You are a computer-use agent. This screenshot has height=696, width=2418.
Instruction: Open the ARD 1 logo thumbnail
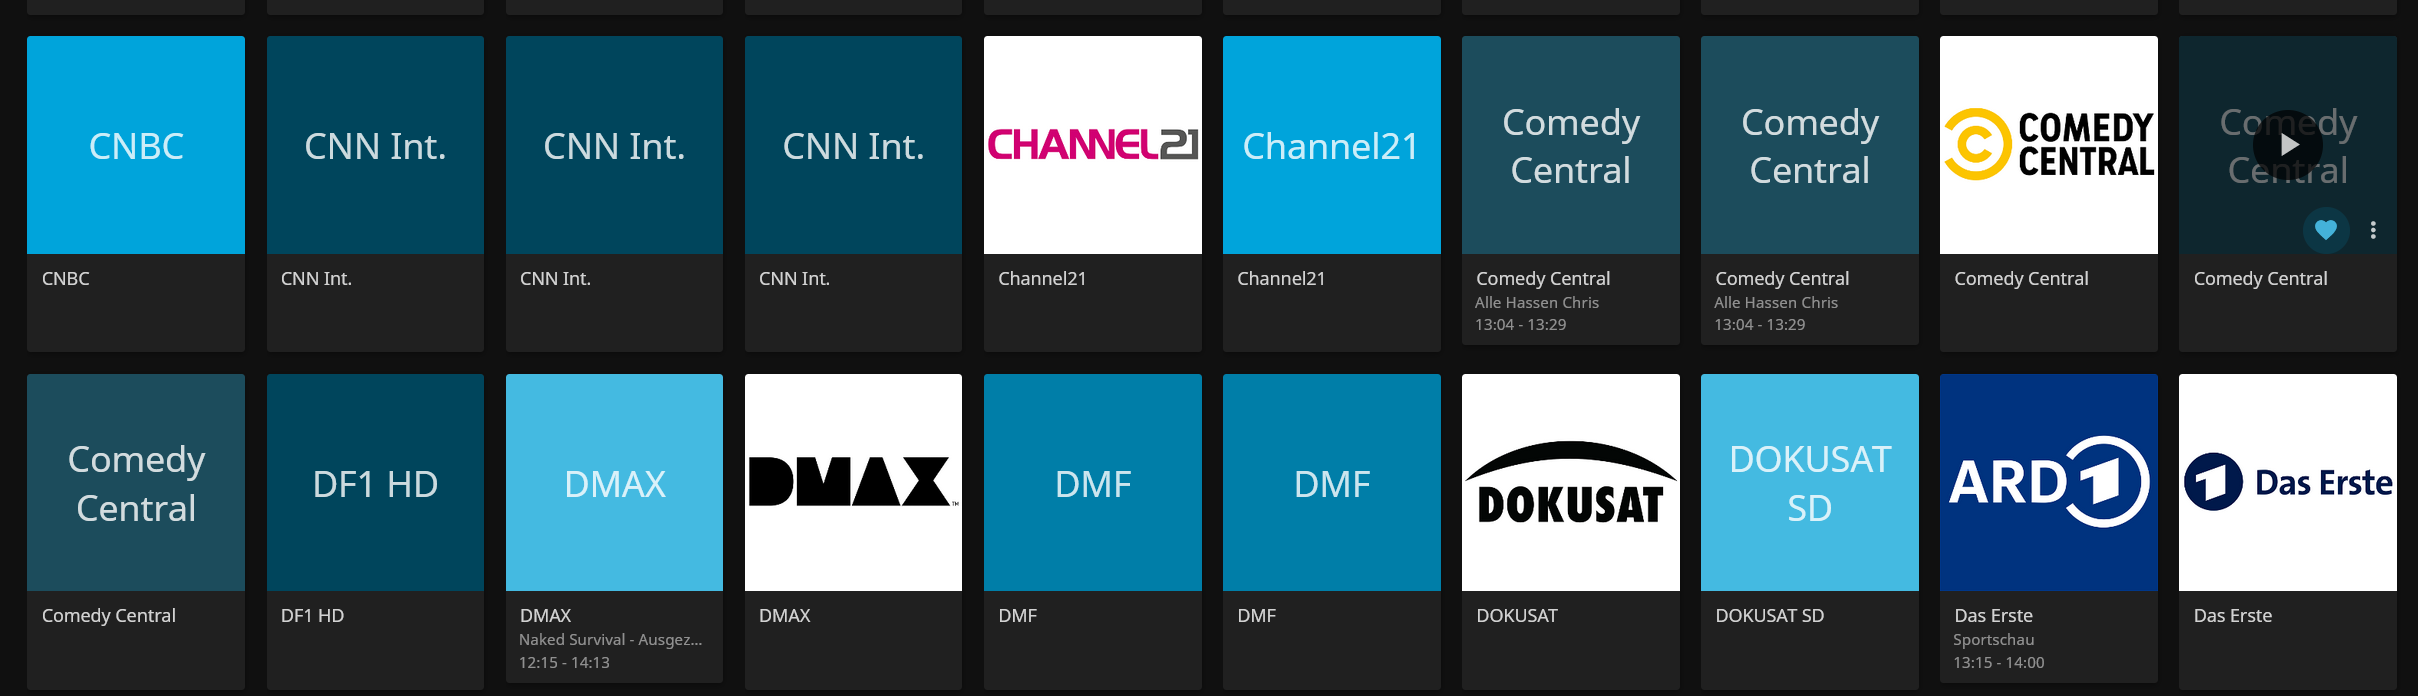2048,482
